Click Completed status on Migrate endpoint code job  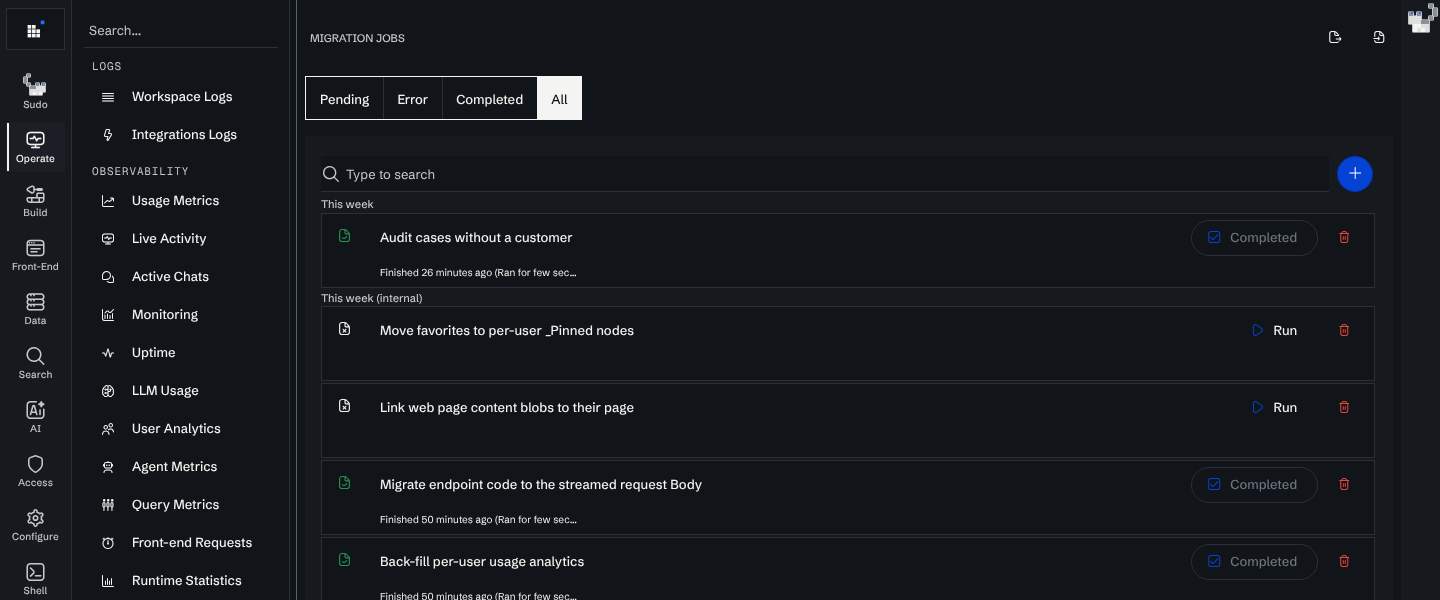pos(1254,485)
